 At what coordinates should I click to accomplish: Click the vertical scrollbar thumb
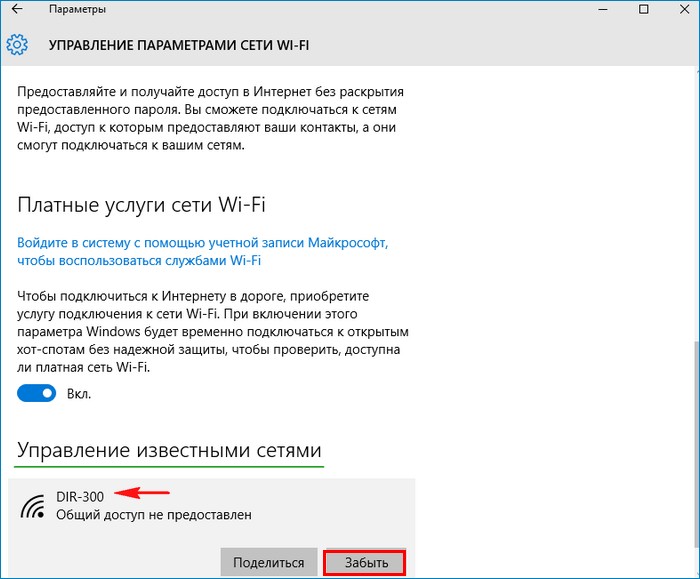pos(696,444)
